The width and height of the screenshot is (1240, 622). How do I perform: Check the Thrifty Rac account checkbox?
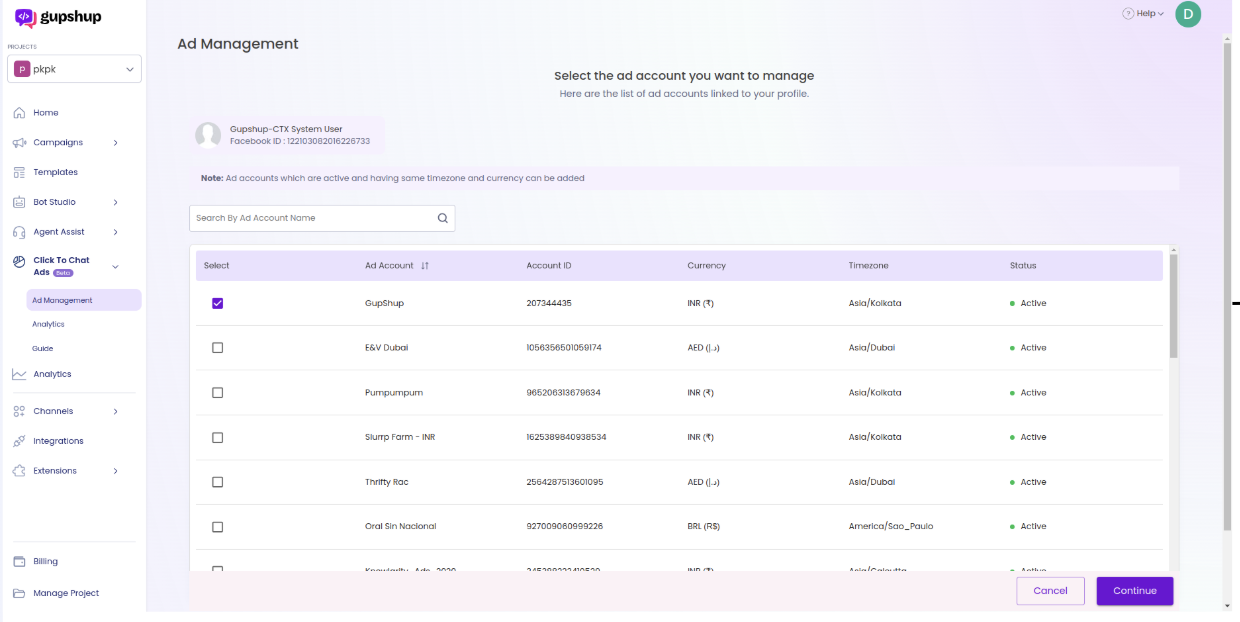tap(217, 482)
